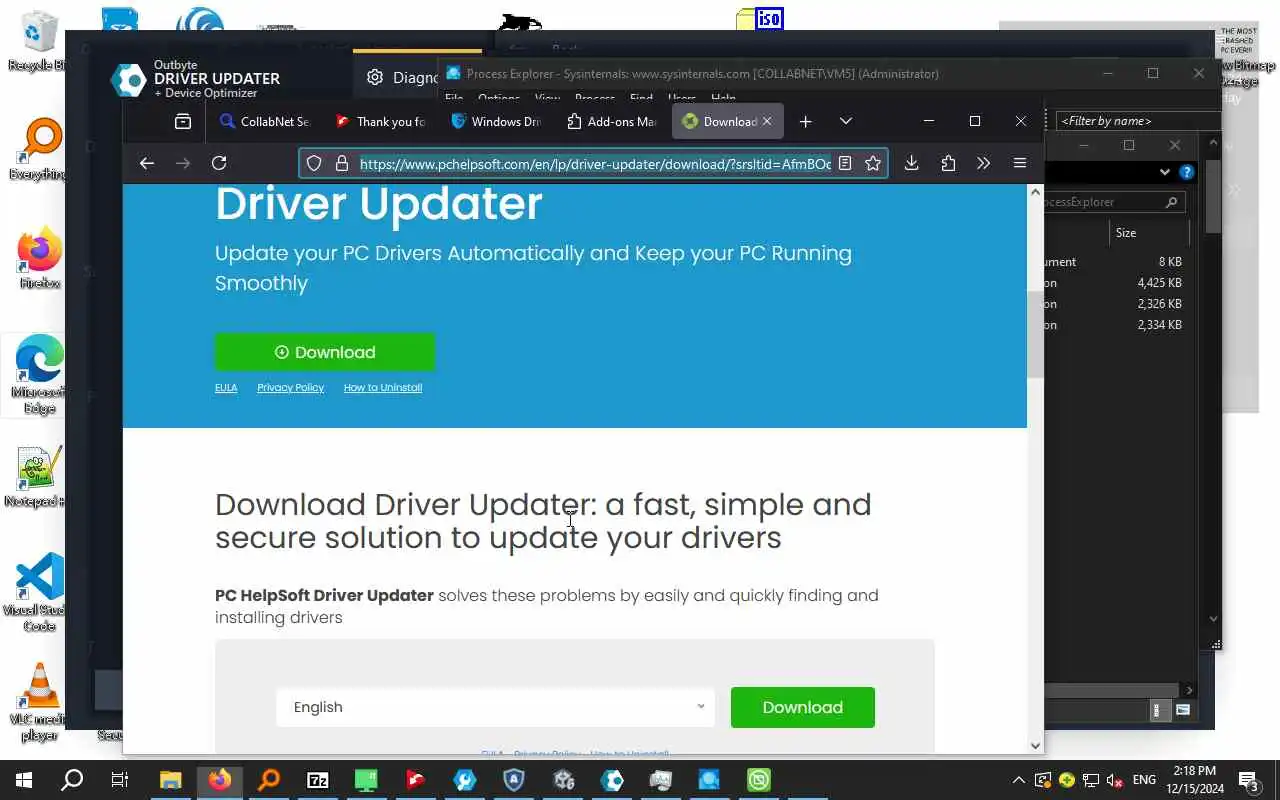Open Firefox desktop shortcut
Image resolution: width=1280 pixels, height=800 pixels.
tap(40, 258)
